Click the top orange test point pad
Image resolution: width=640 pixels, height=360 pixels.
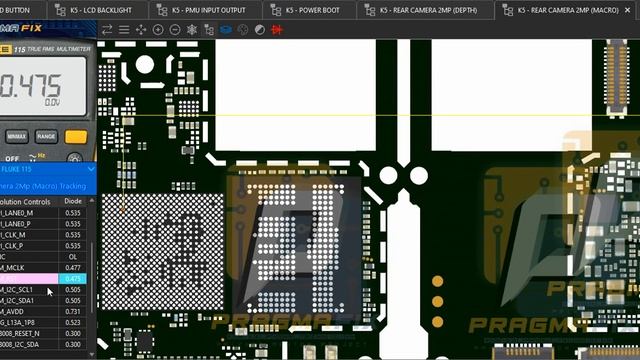(x=437, y=281)
